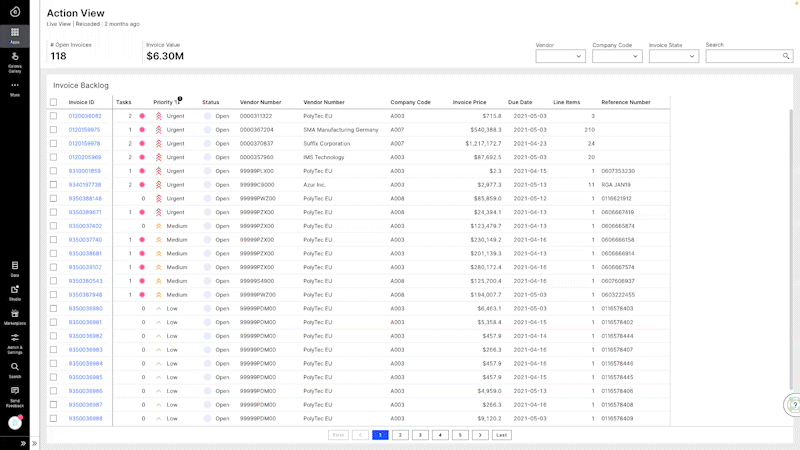This screenshot has height=450, width=800.
Task: Click low priority icon for invoice 9350036980
Action: [x=159, y=309]
